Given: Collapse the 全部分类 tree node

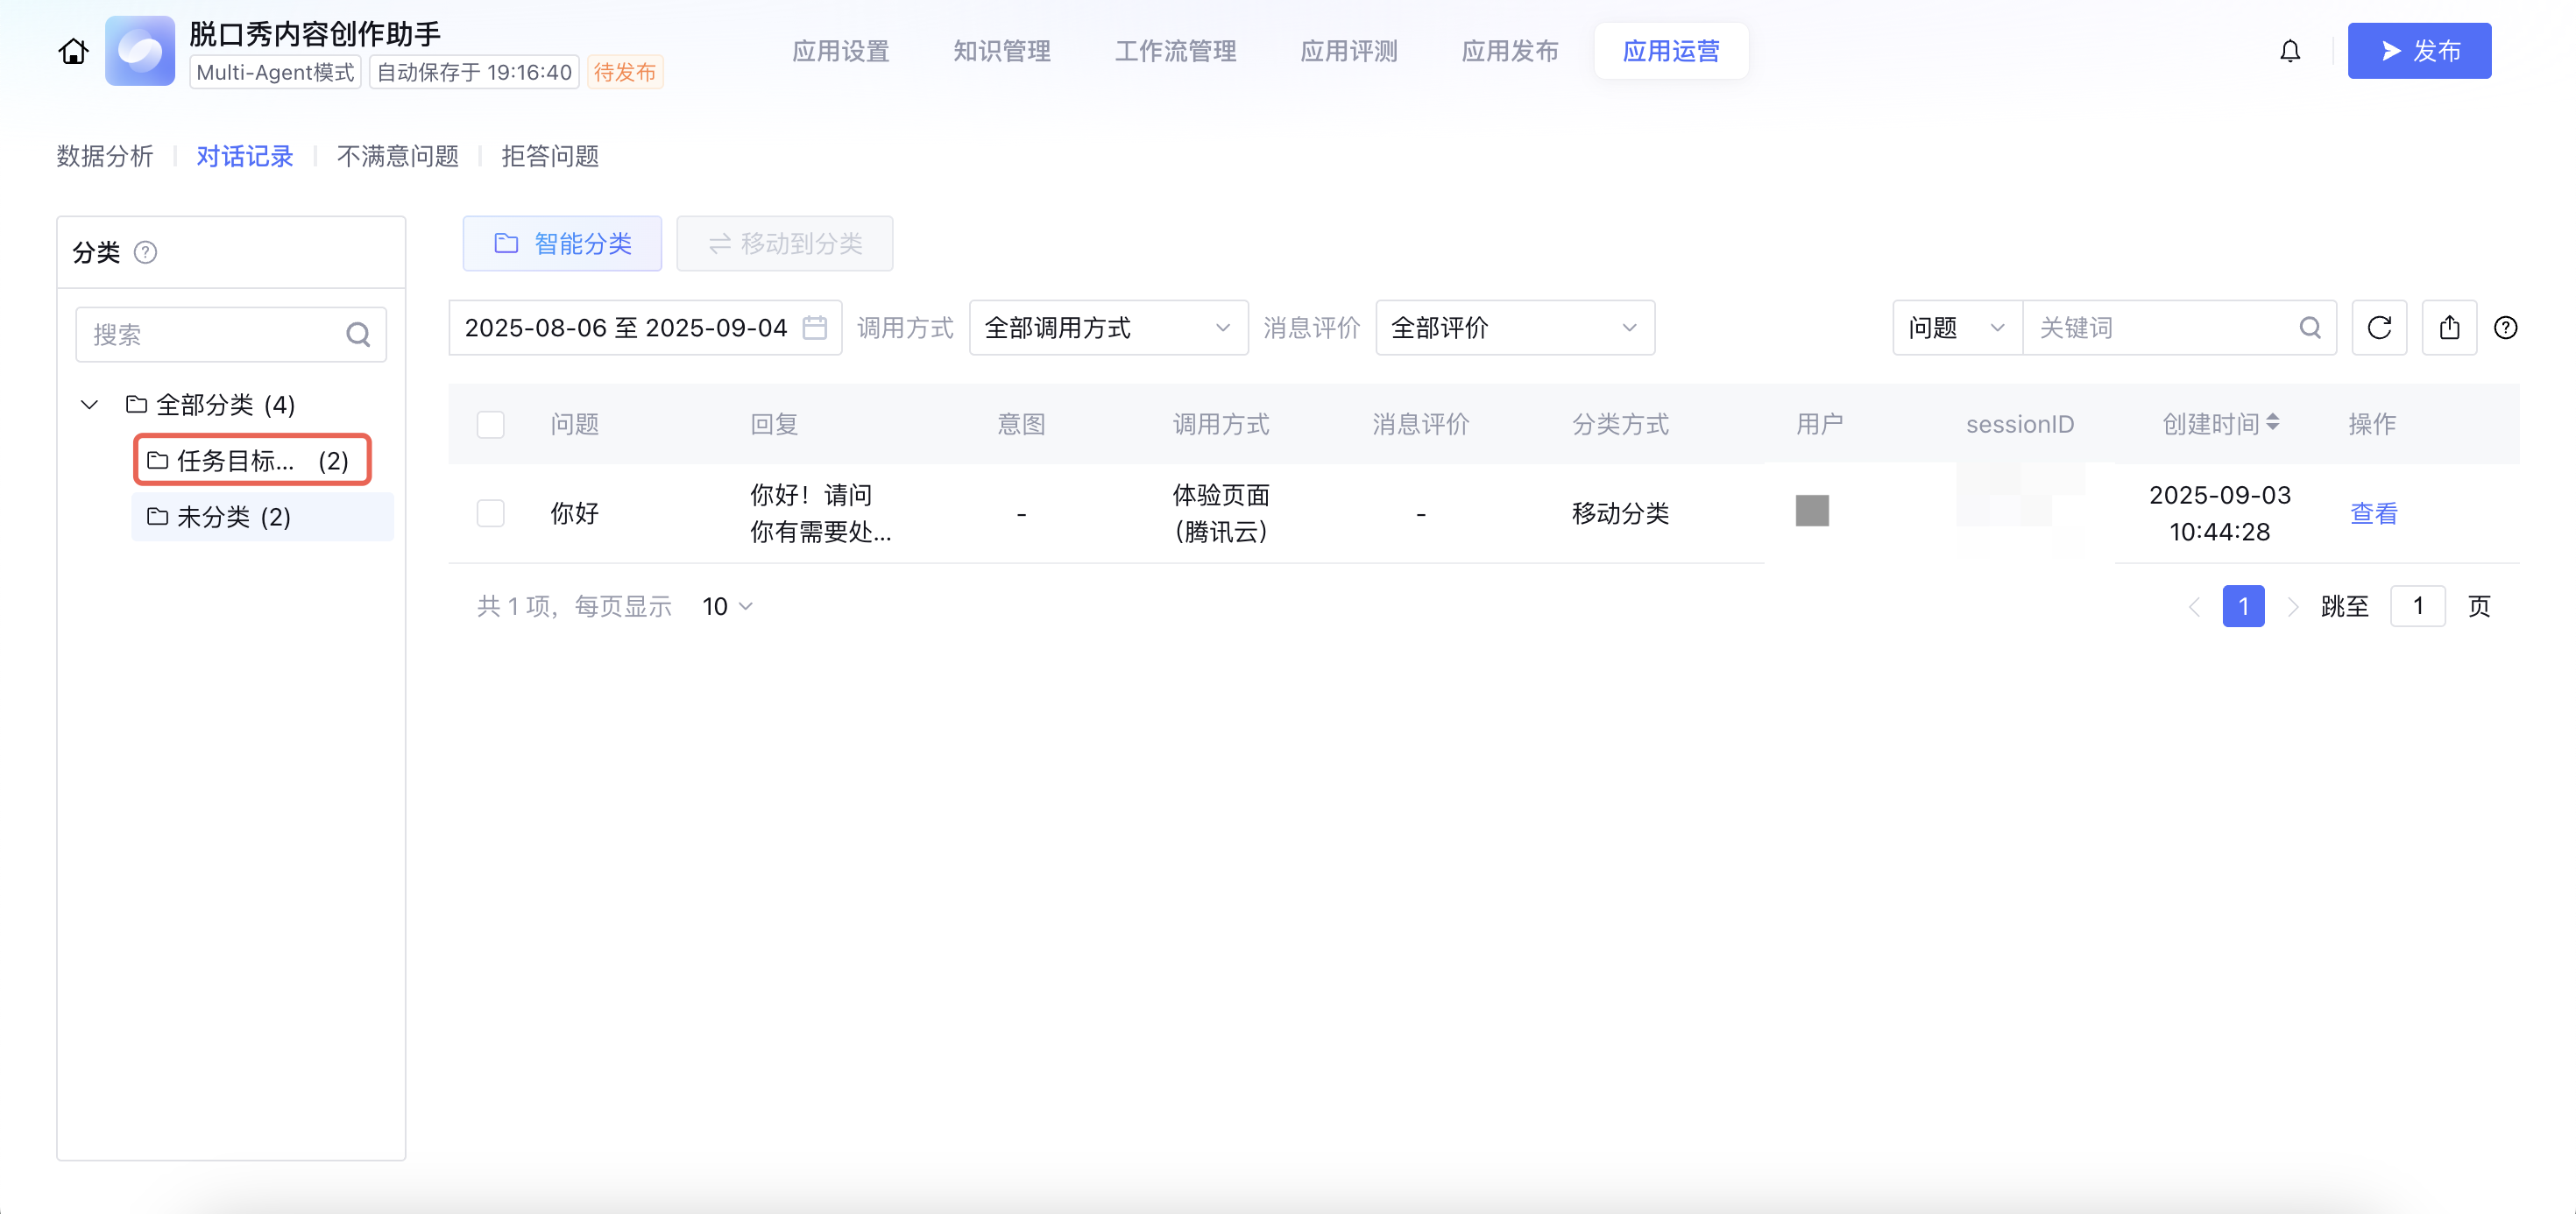Looking at the screenshot, I should coord(89,405).
